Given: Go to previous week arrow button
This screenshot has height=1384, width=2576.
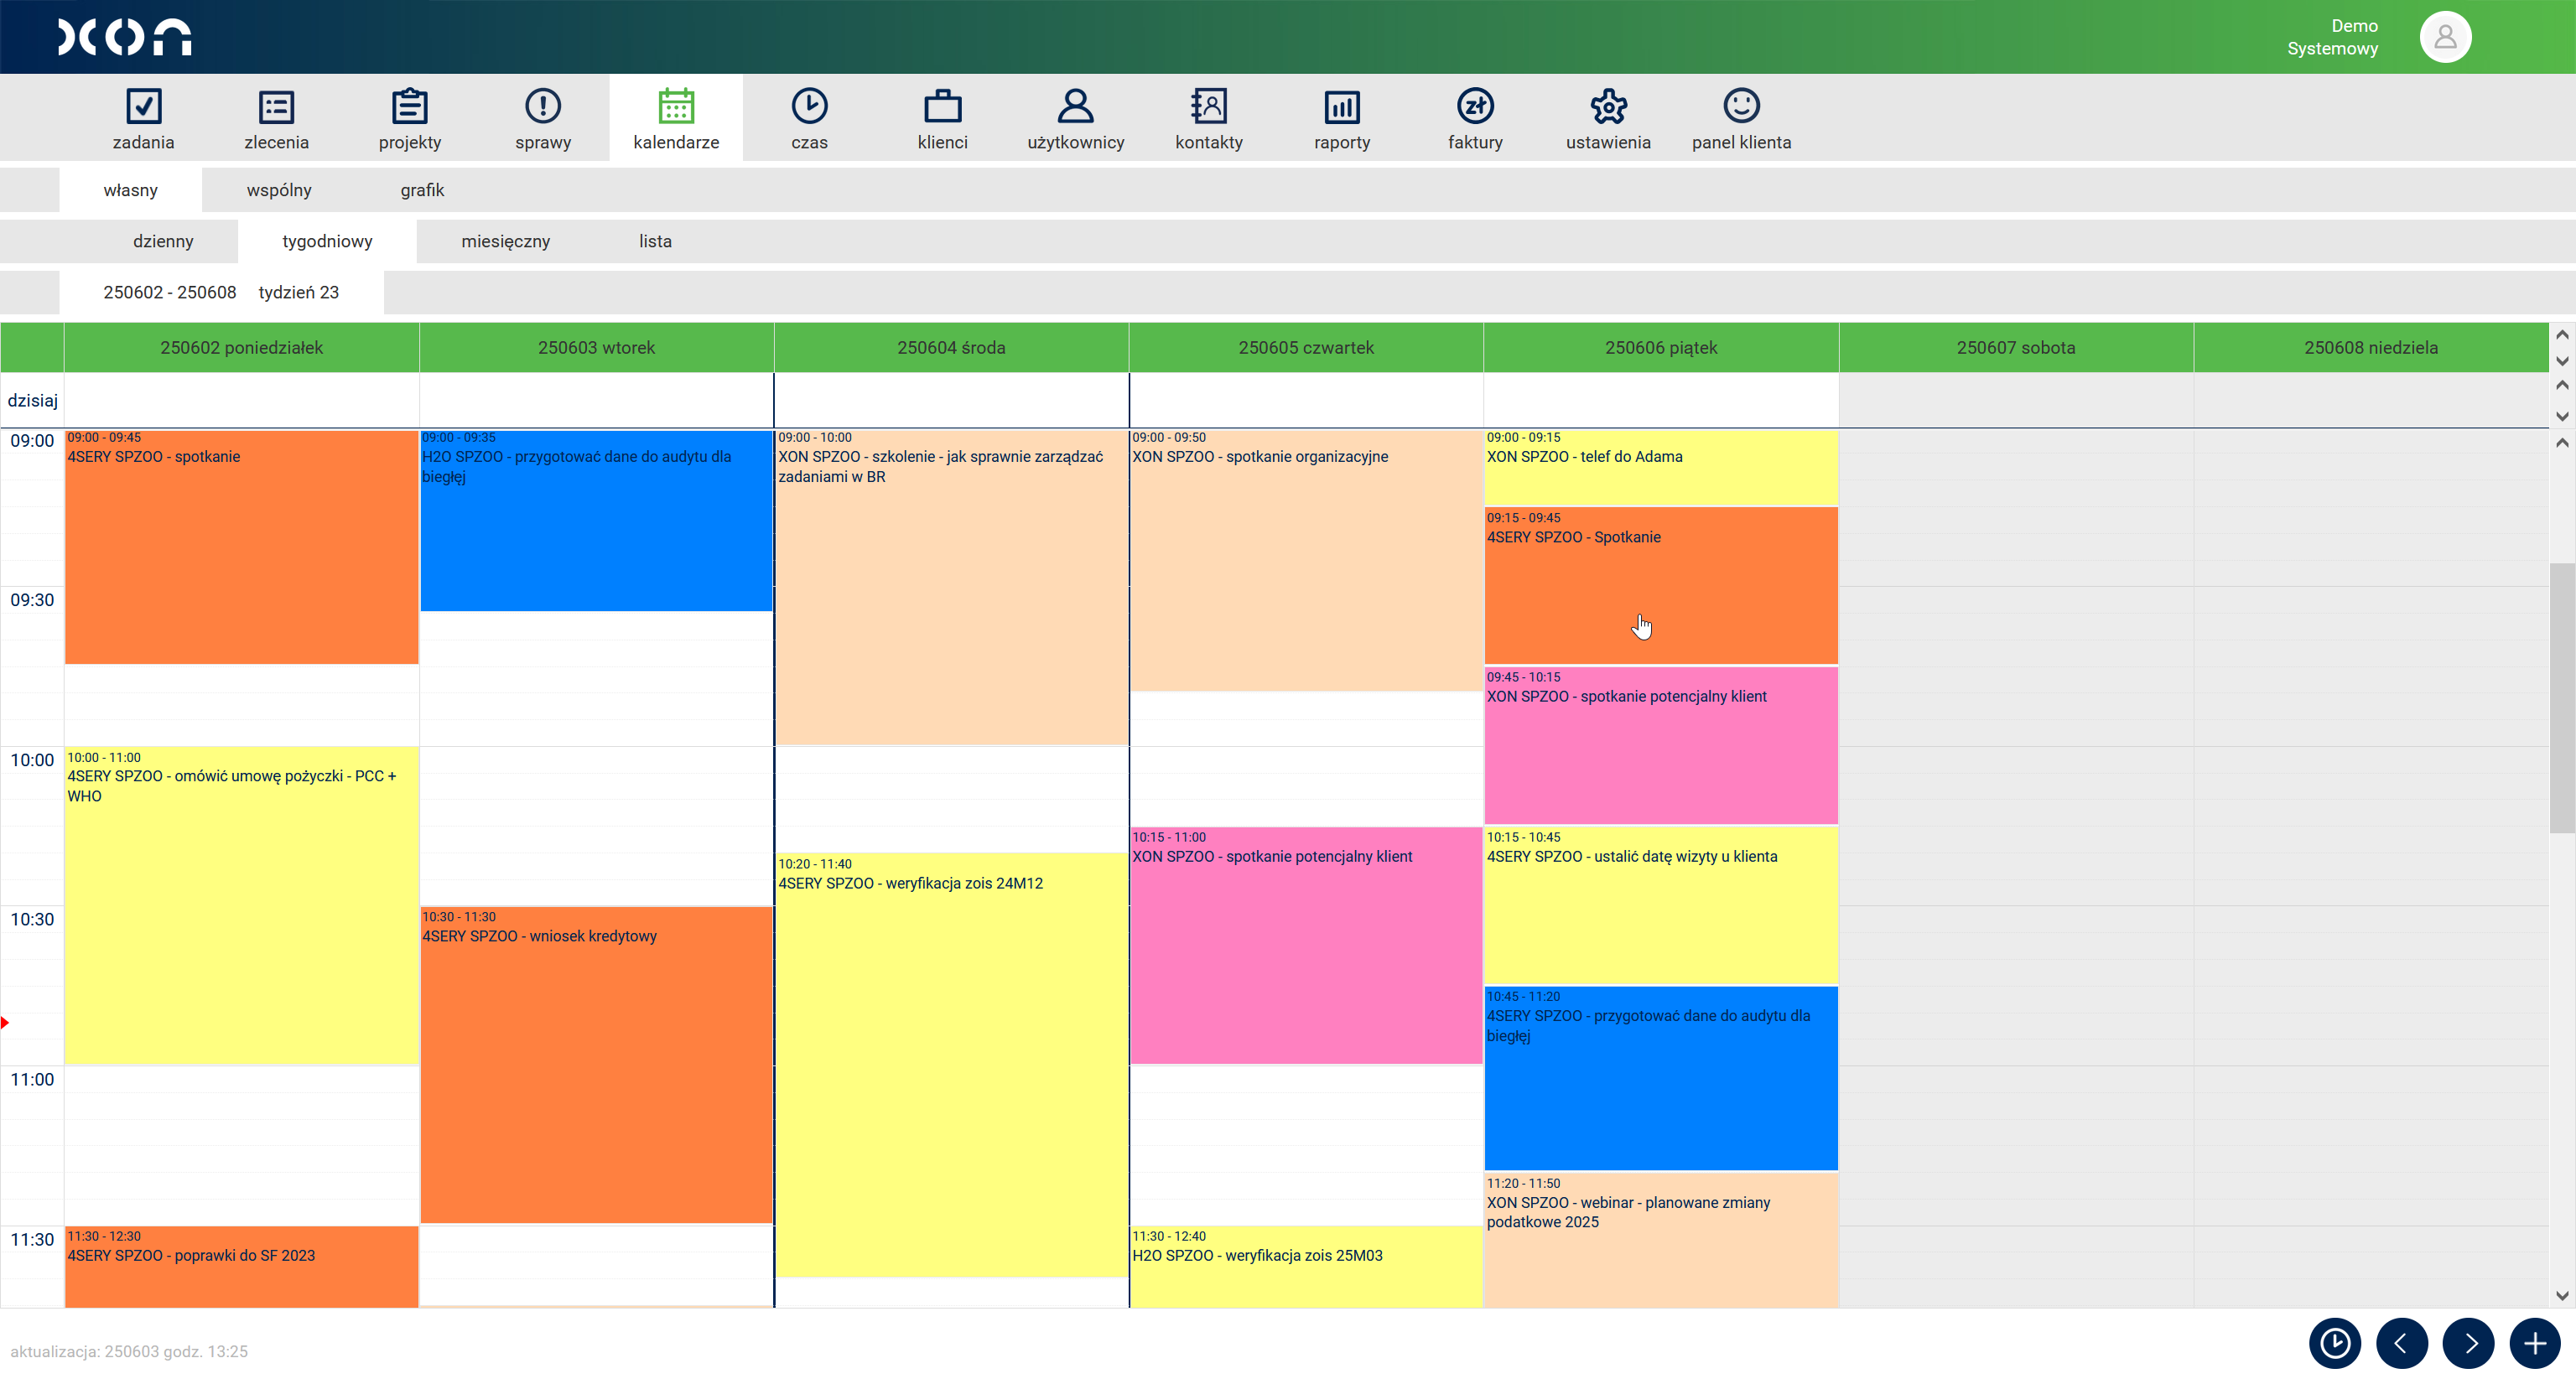Looking at the screenshot, I should coord(2401,1342).
